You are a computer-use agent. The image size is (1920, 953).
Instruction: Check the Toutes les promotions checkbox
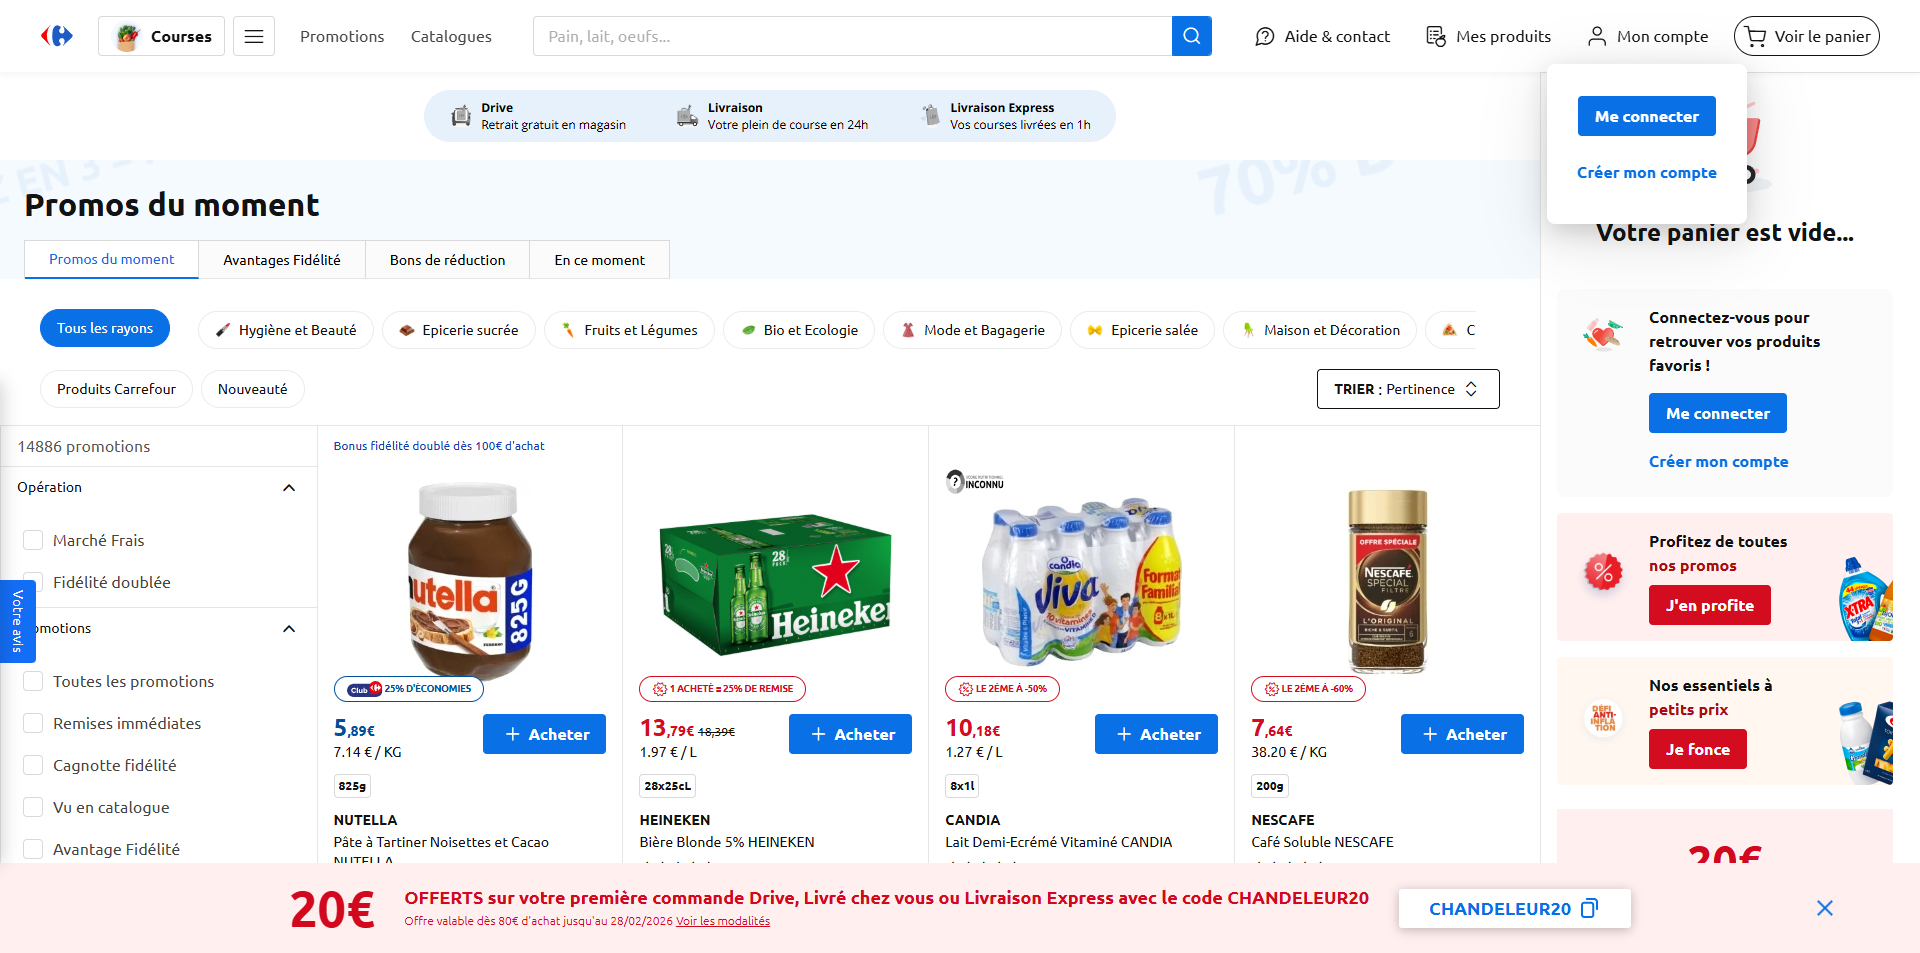coord(33,681)
